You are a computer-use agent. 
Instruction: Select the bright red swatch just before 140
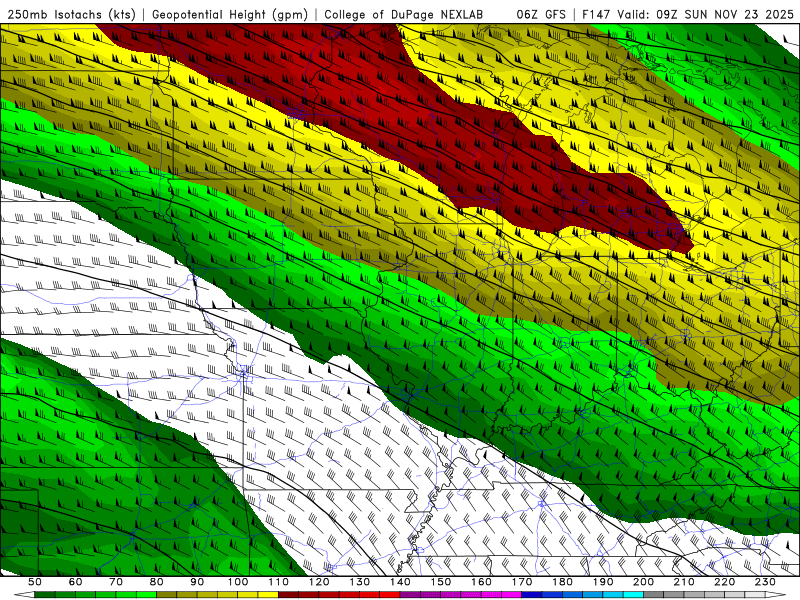[390, 595]
